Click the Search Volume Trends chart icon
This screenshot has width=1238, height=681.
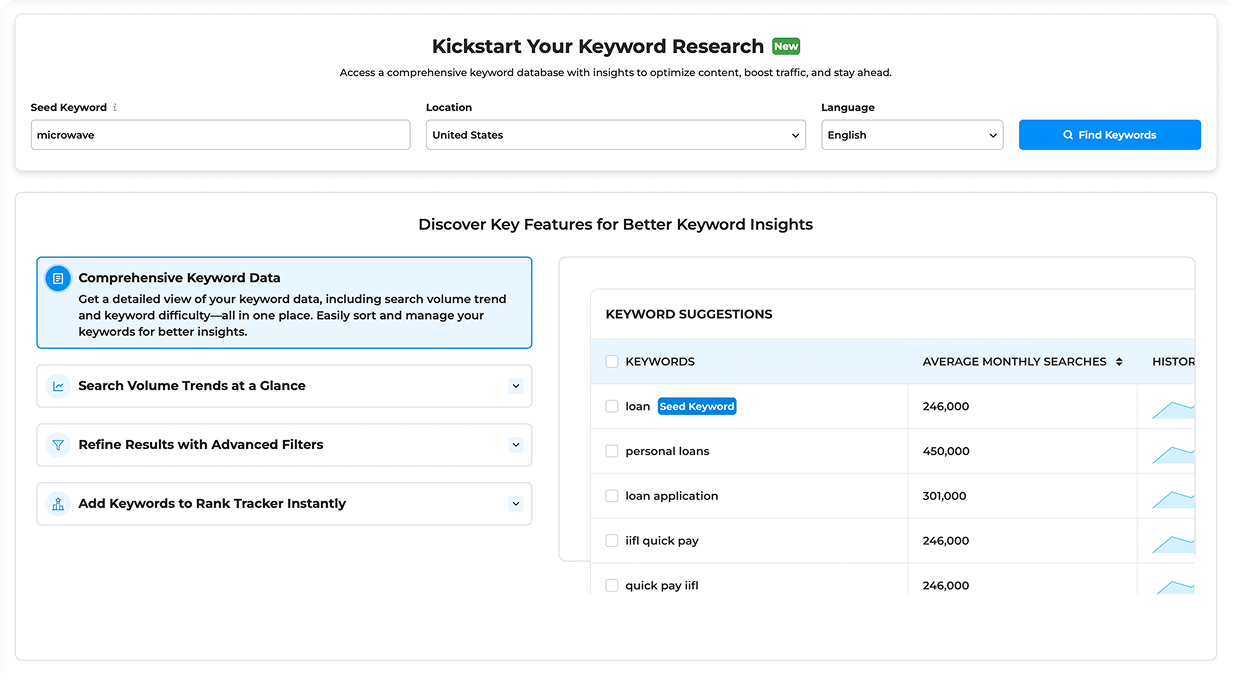tap(58, 386)
